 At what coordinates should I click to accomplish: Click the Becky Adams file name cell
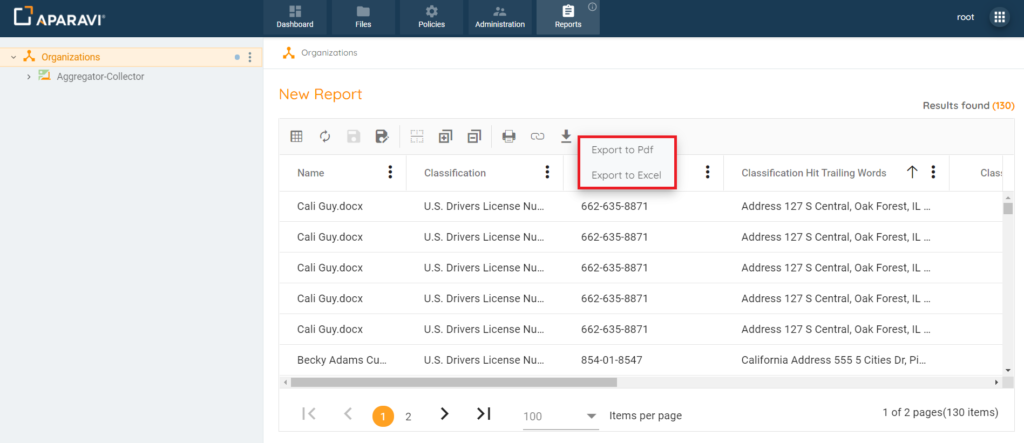pos(342,360)
